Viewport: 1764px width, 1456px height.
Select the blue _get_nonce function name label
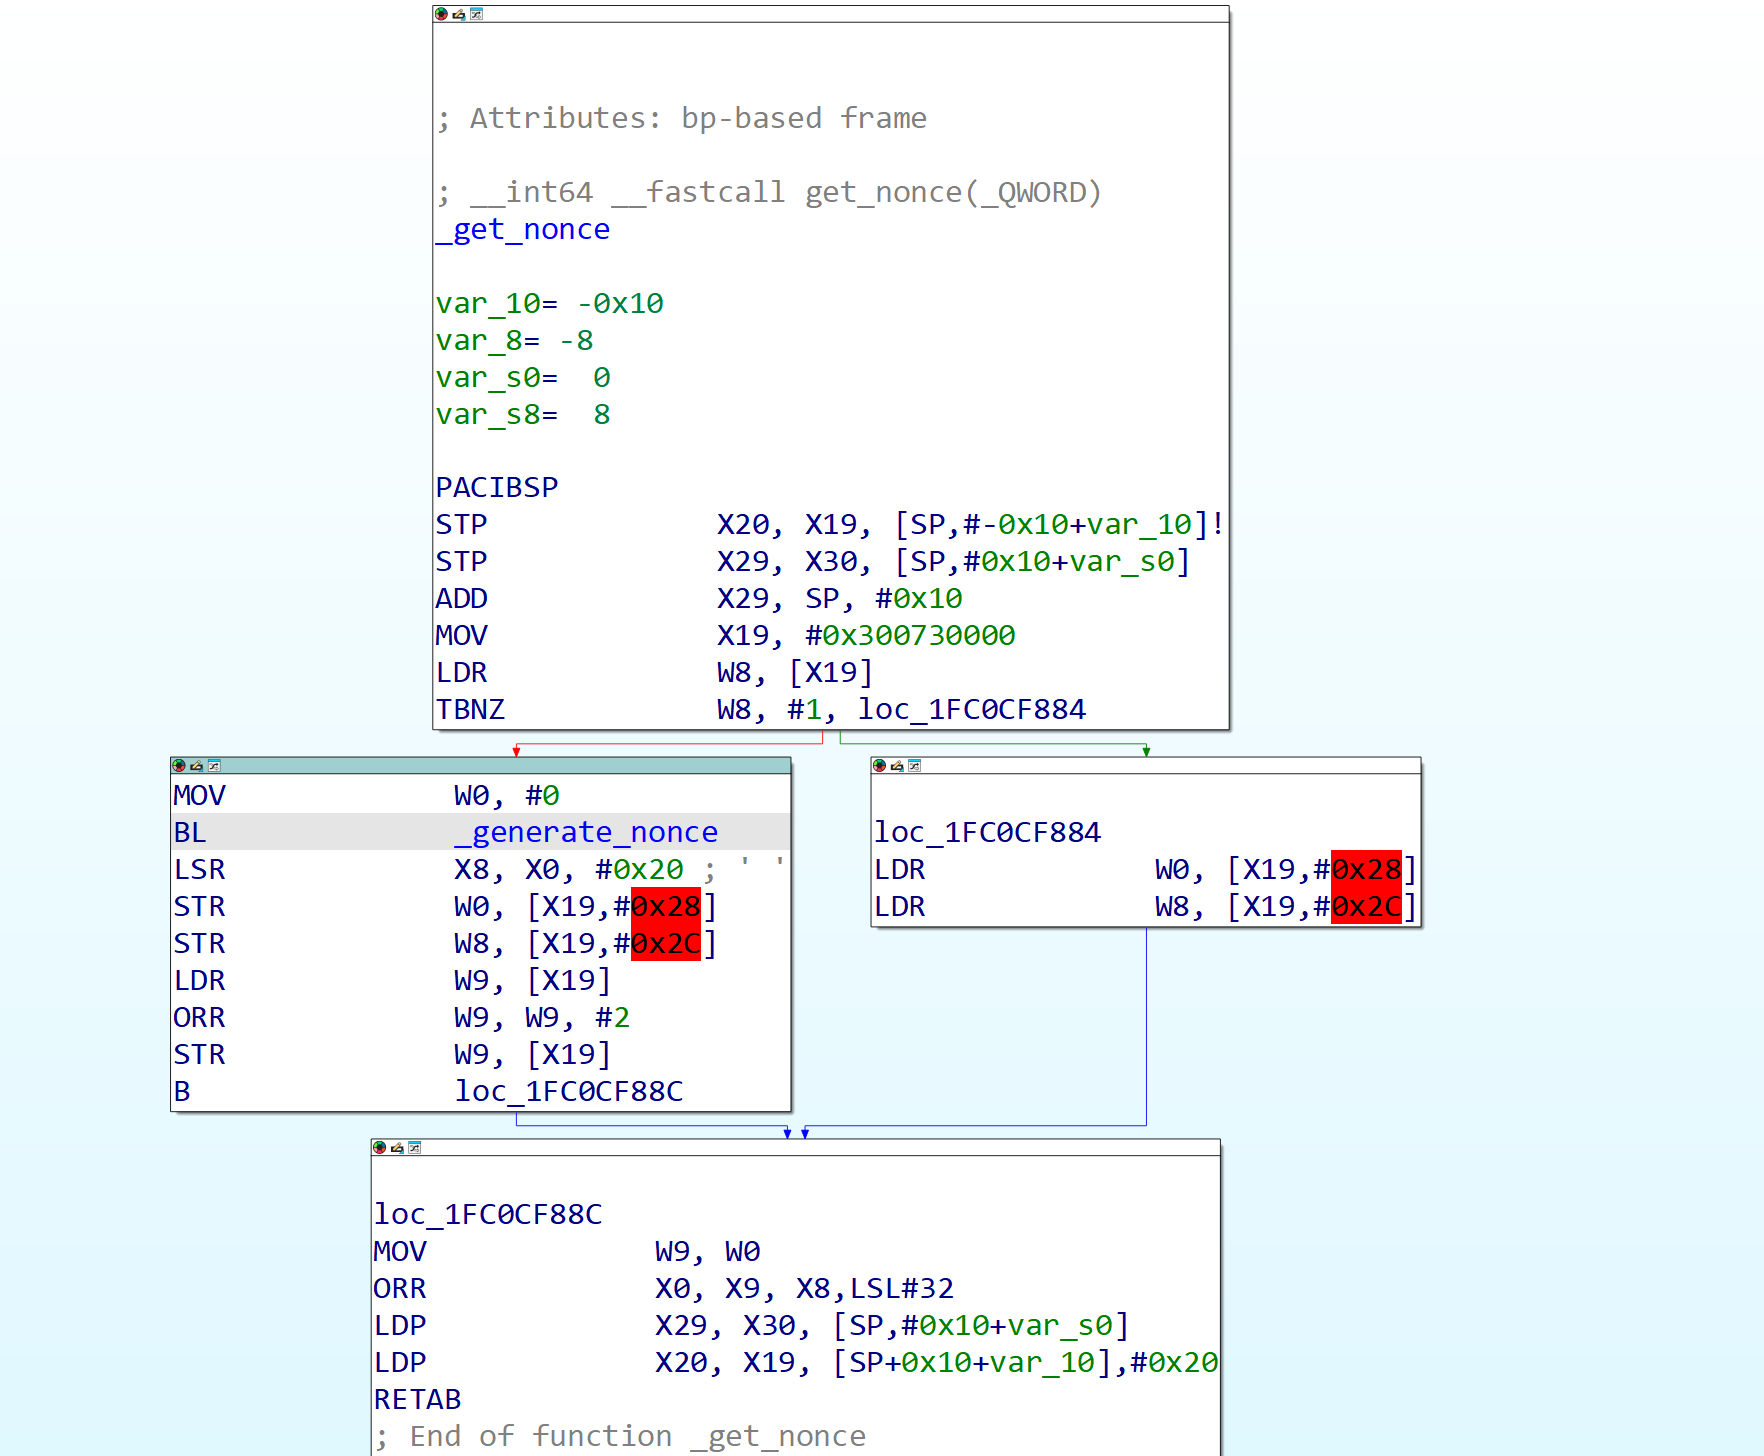tap(523, 230)
